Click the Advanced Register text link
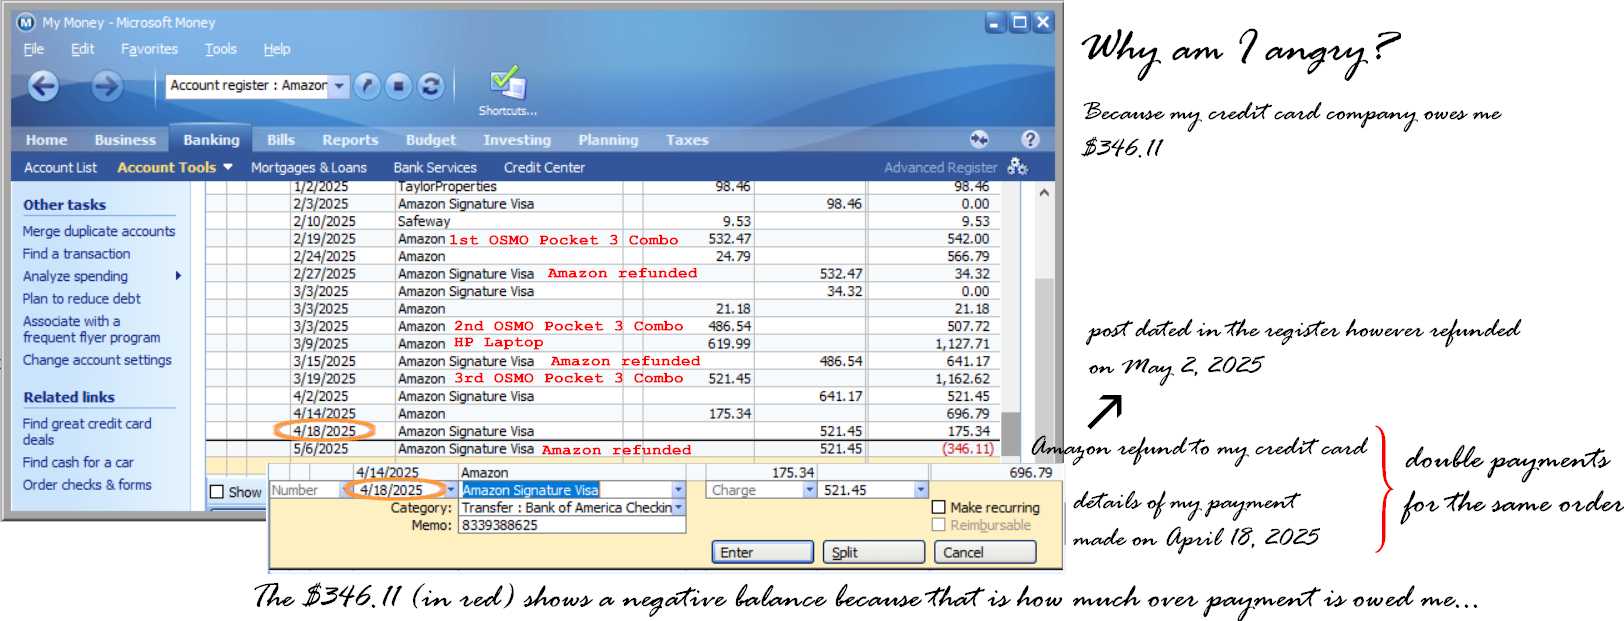Screen dimensions: 1624x621 (x=940, y=167)
